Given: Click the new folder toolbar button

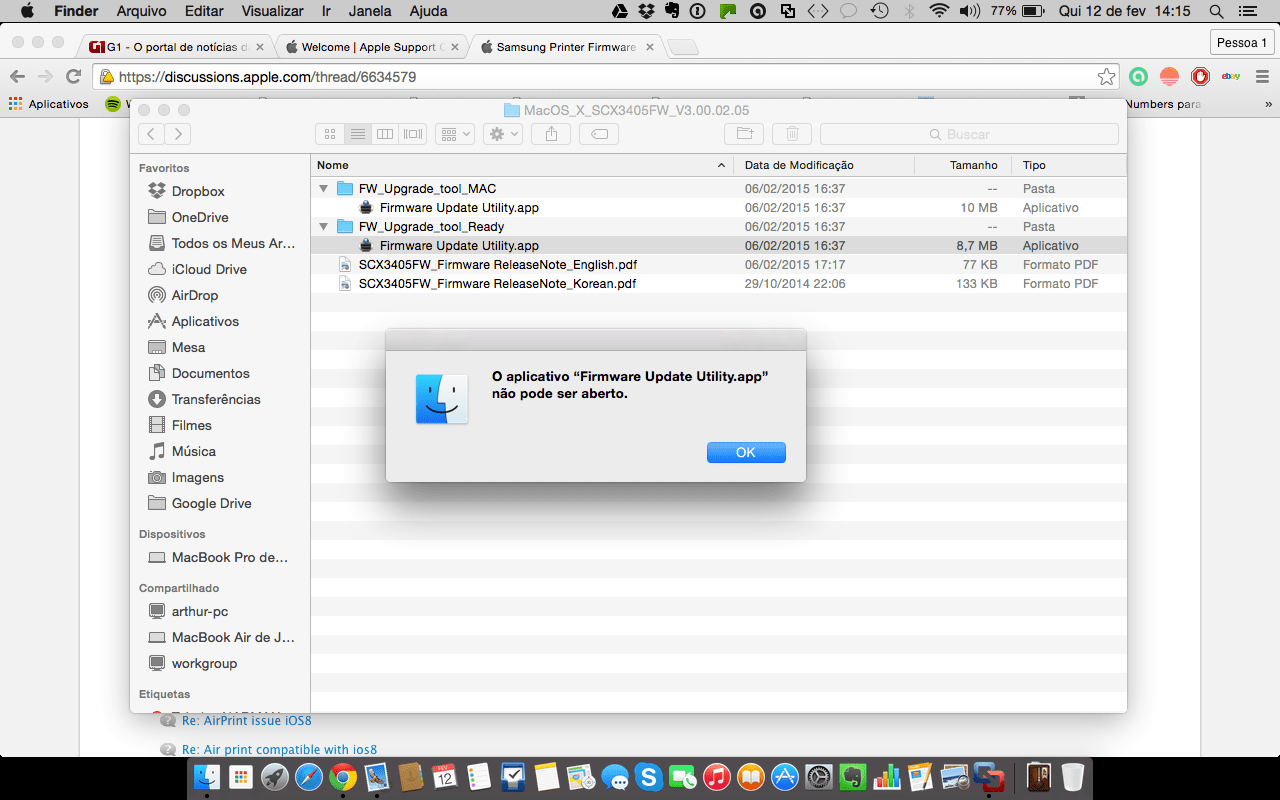Looking at the screenshot, I should point(744,134).
